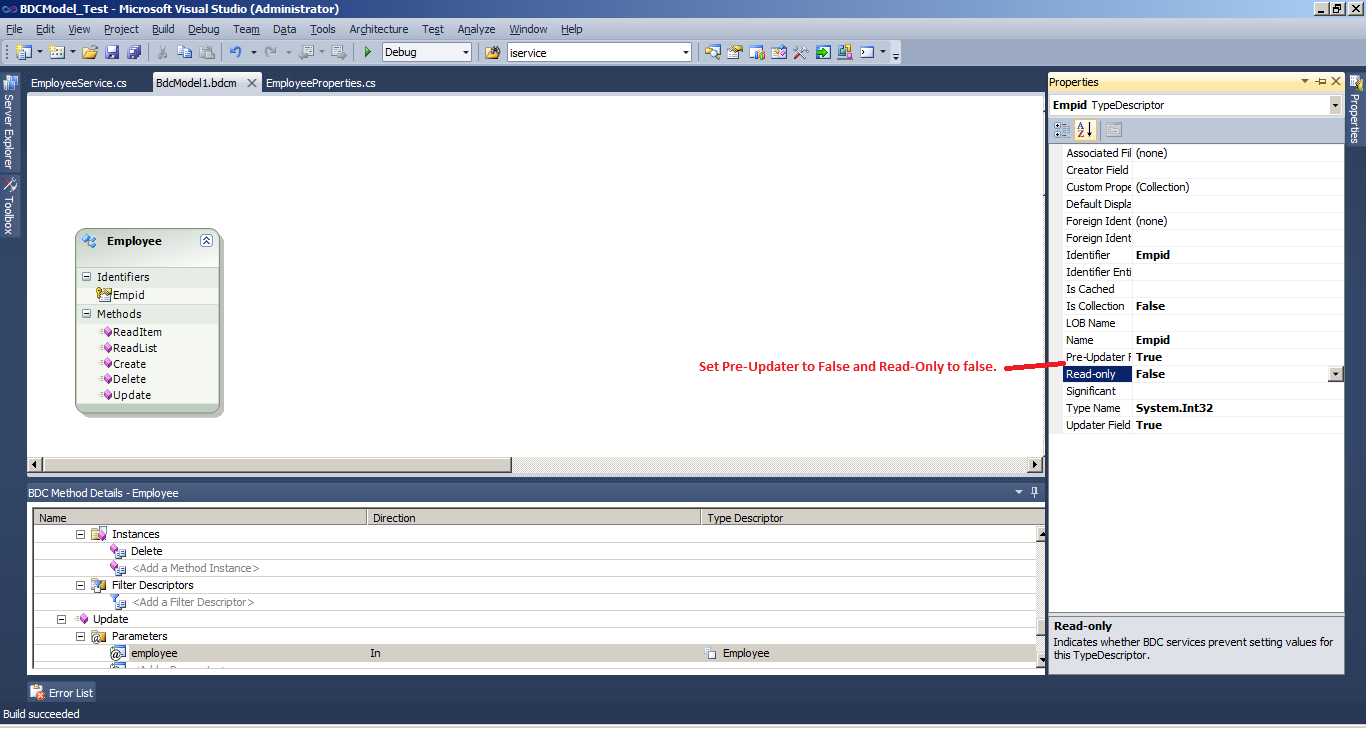
Task: Click the Find in Files icon
Action: coord(492,52)
